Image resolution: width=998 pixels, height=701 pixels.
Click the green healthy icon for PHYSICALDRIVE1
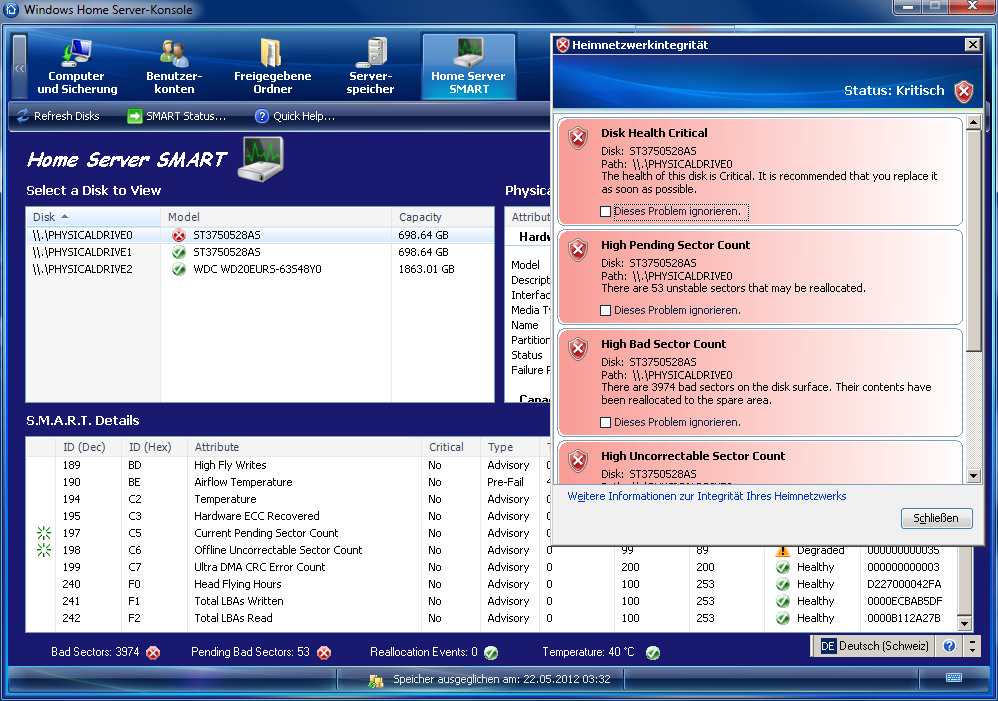(x=179, y=253)
